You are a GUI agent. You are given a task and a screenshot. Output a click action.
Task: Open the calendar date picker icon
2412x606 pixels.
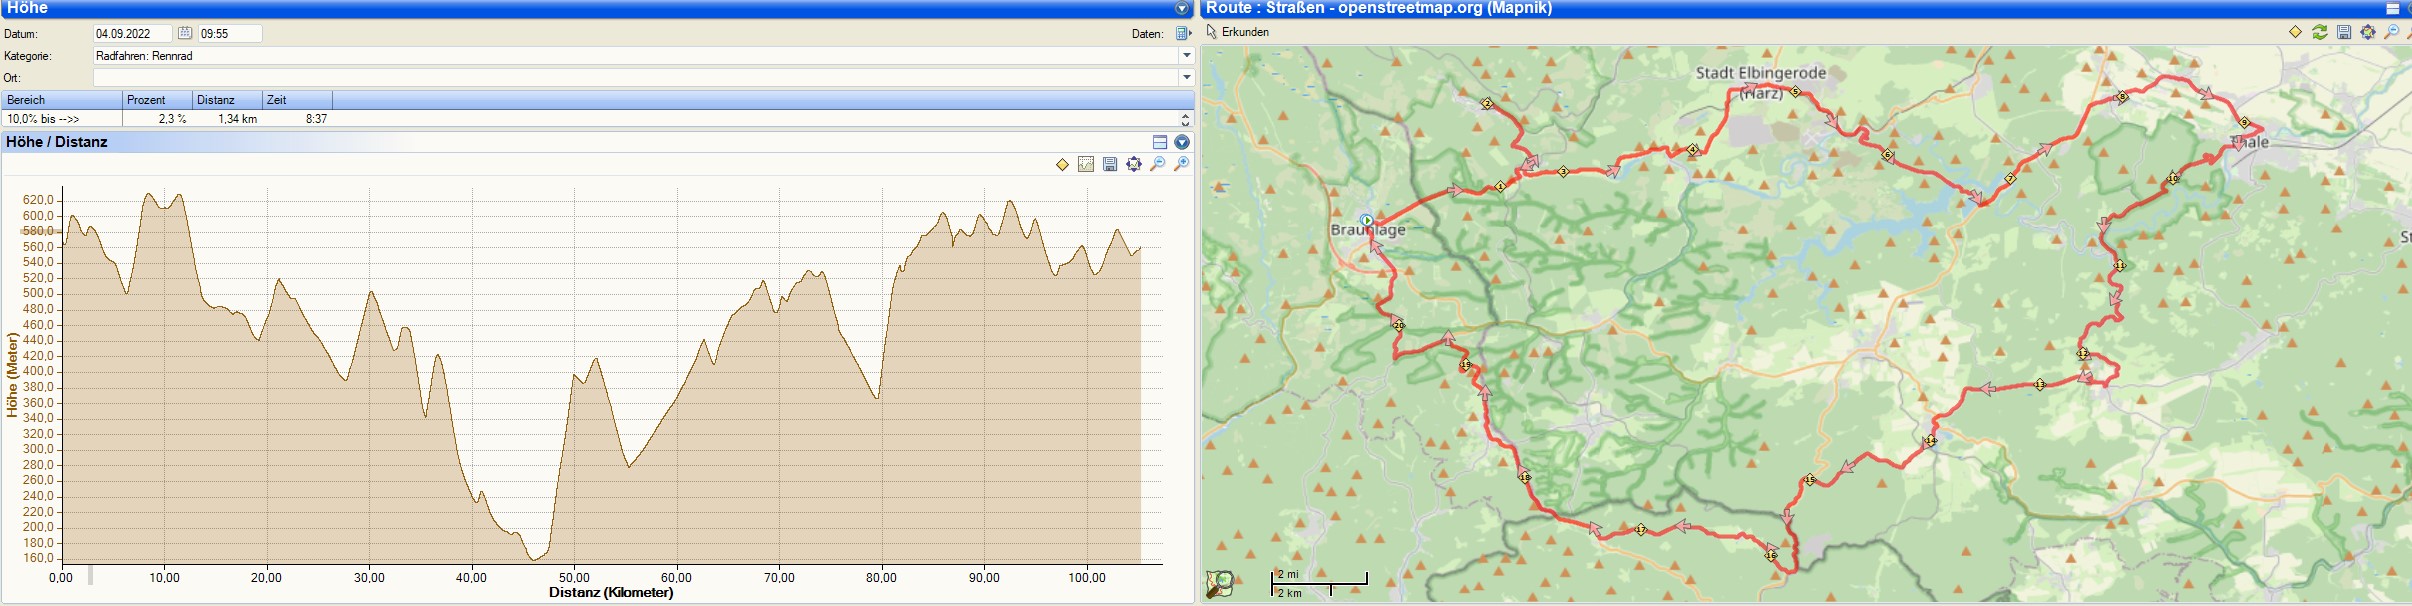pyautogui.click(x=185, y=33)
